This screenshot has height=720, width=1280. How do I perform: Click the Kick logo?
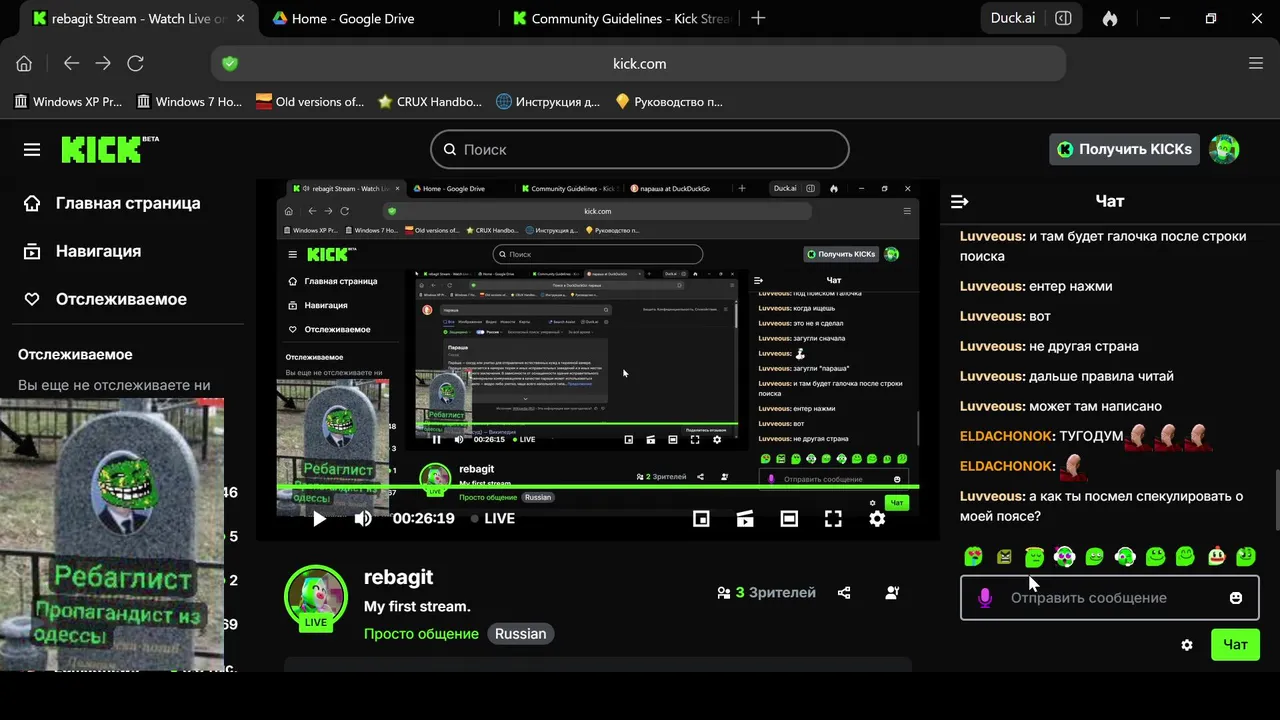110,149
